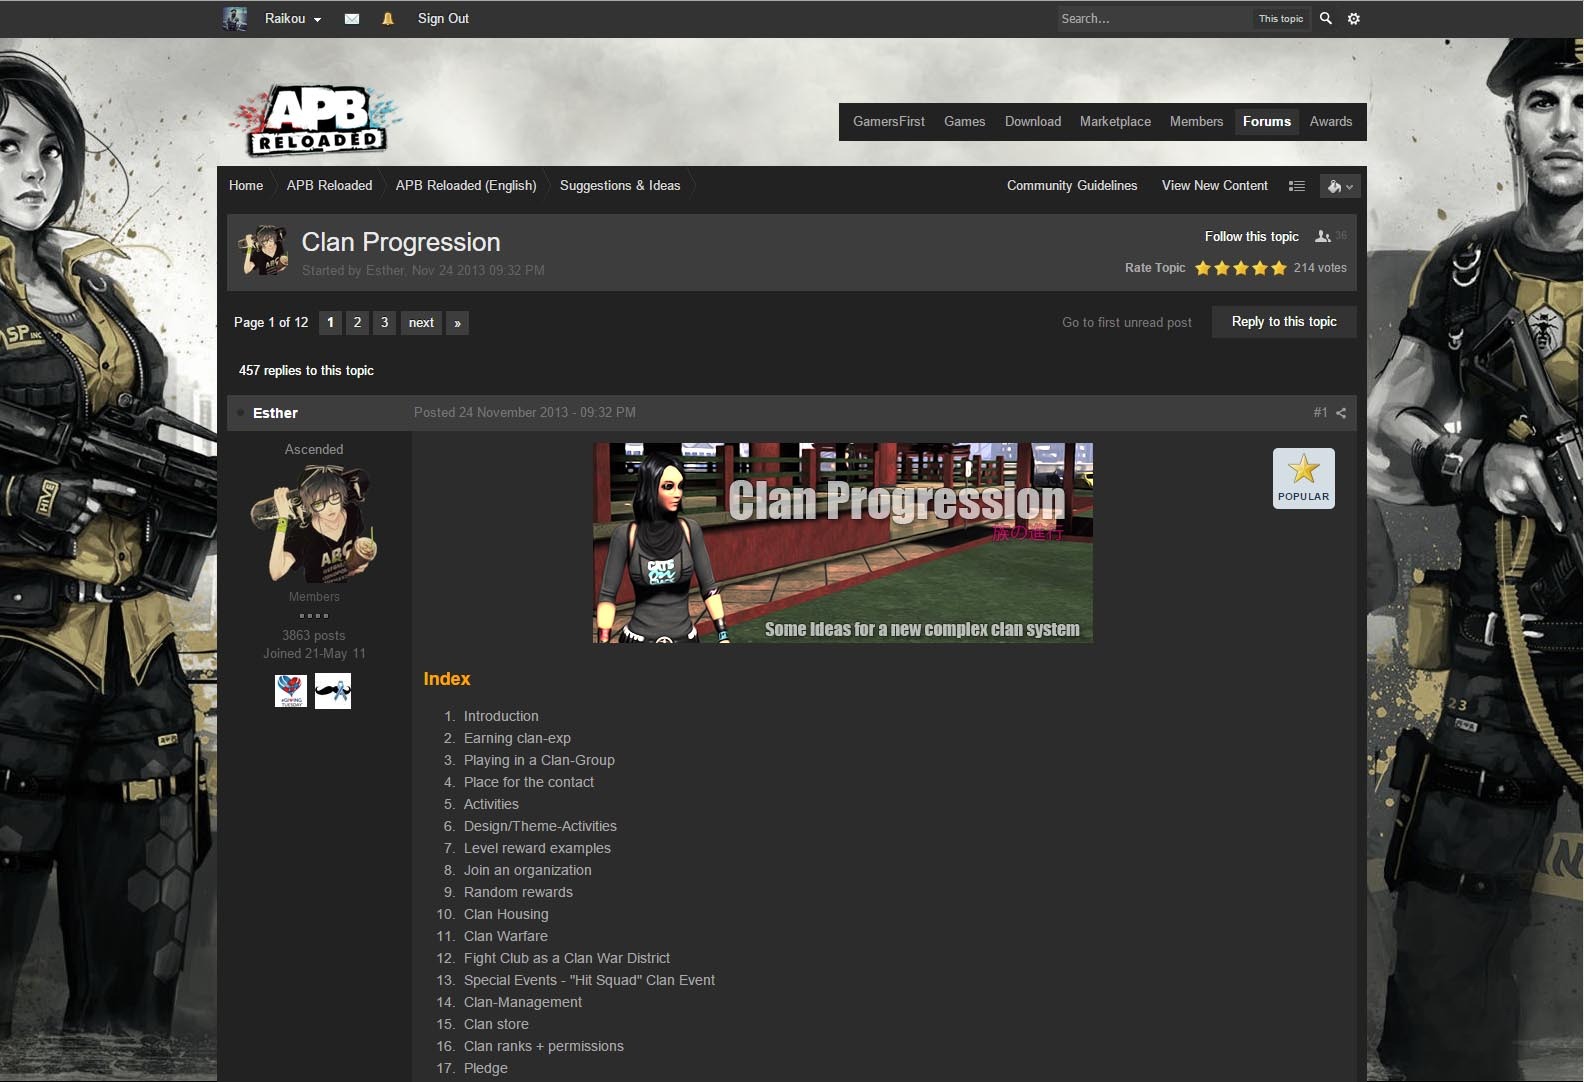Click the followers people icon
This screenshot has height=1082, width=1584.
(1323, 236)
